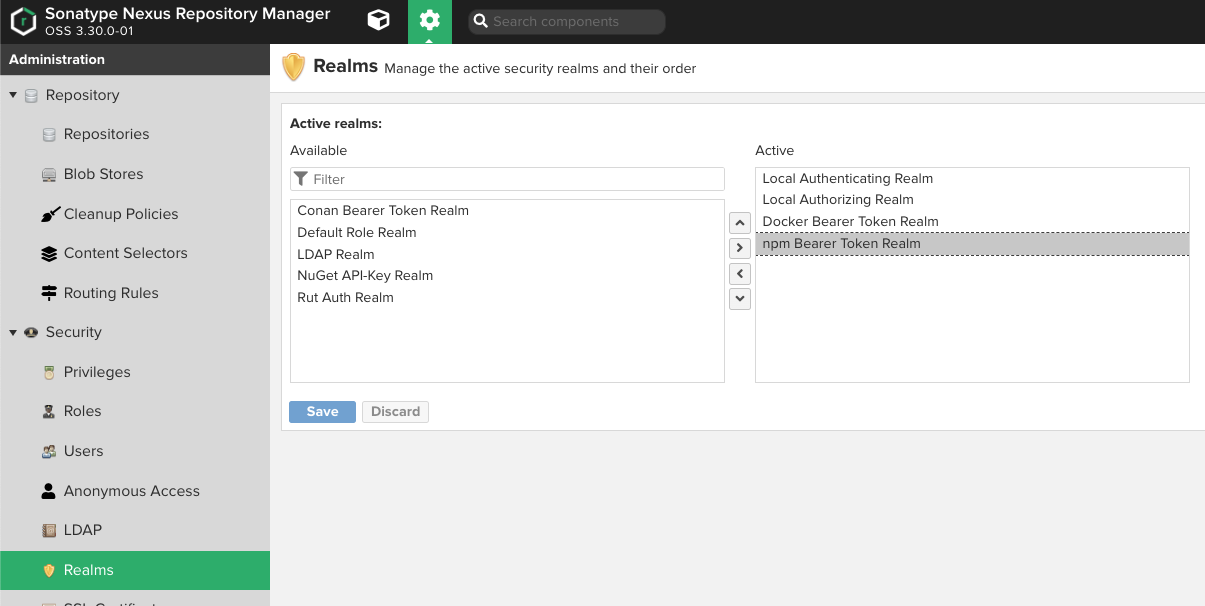
Task: Click the Blob Stores icon
Action: [49, 174]
